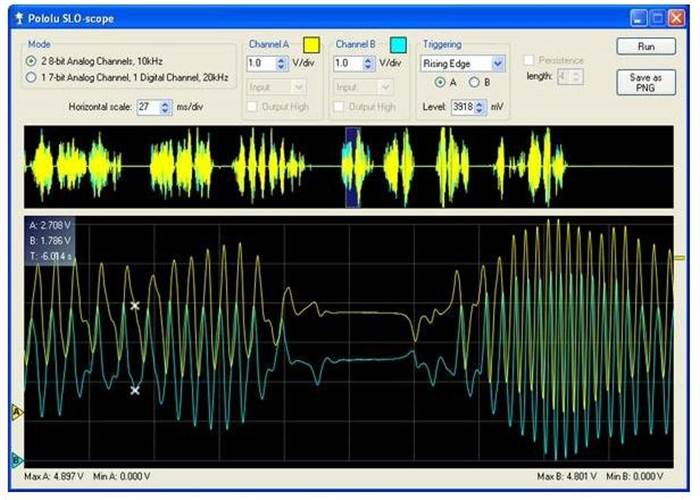Click the Pololu app icon in title bar
The width and height of the screenshot is (700, 500).
[x=18, y=18]
